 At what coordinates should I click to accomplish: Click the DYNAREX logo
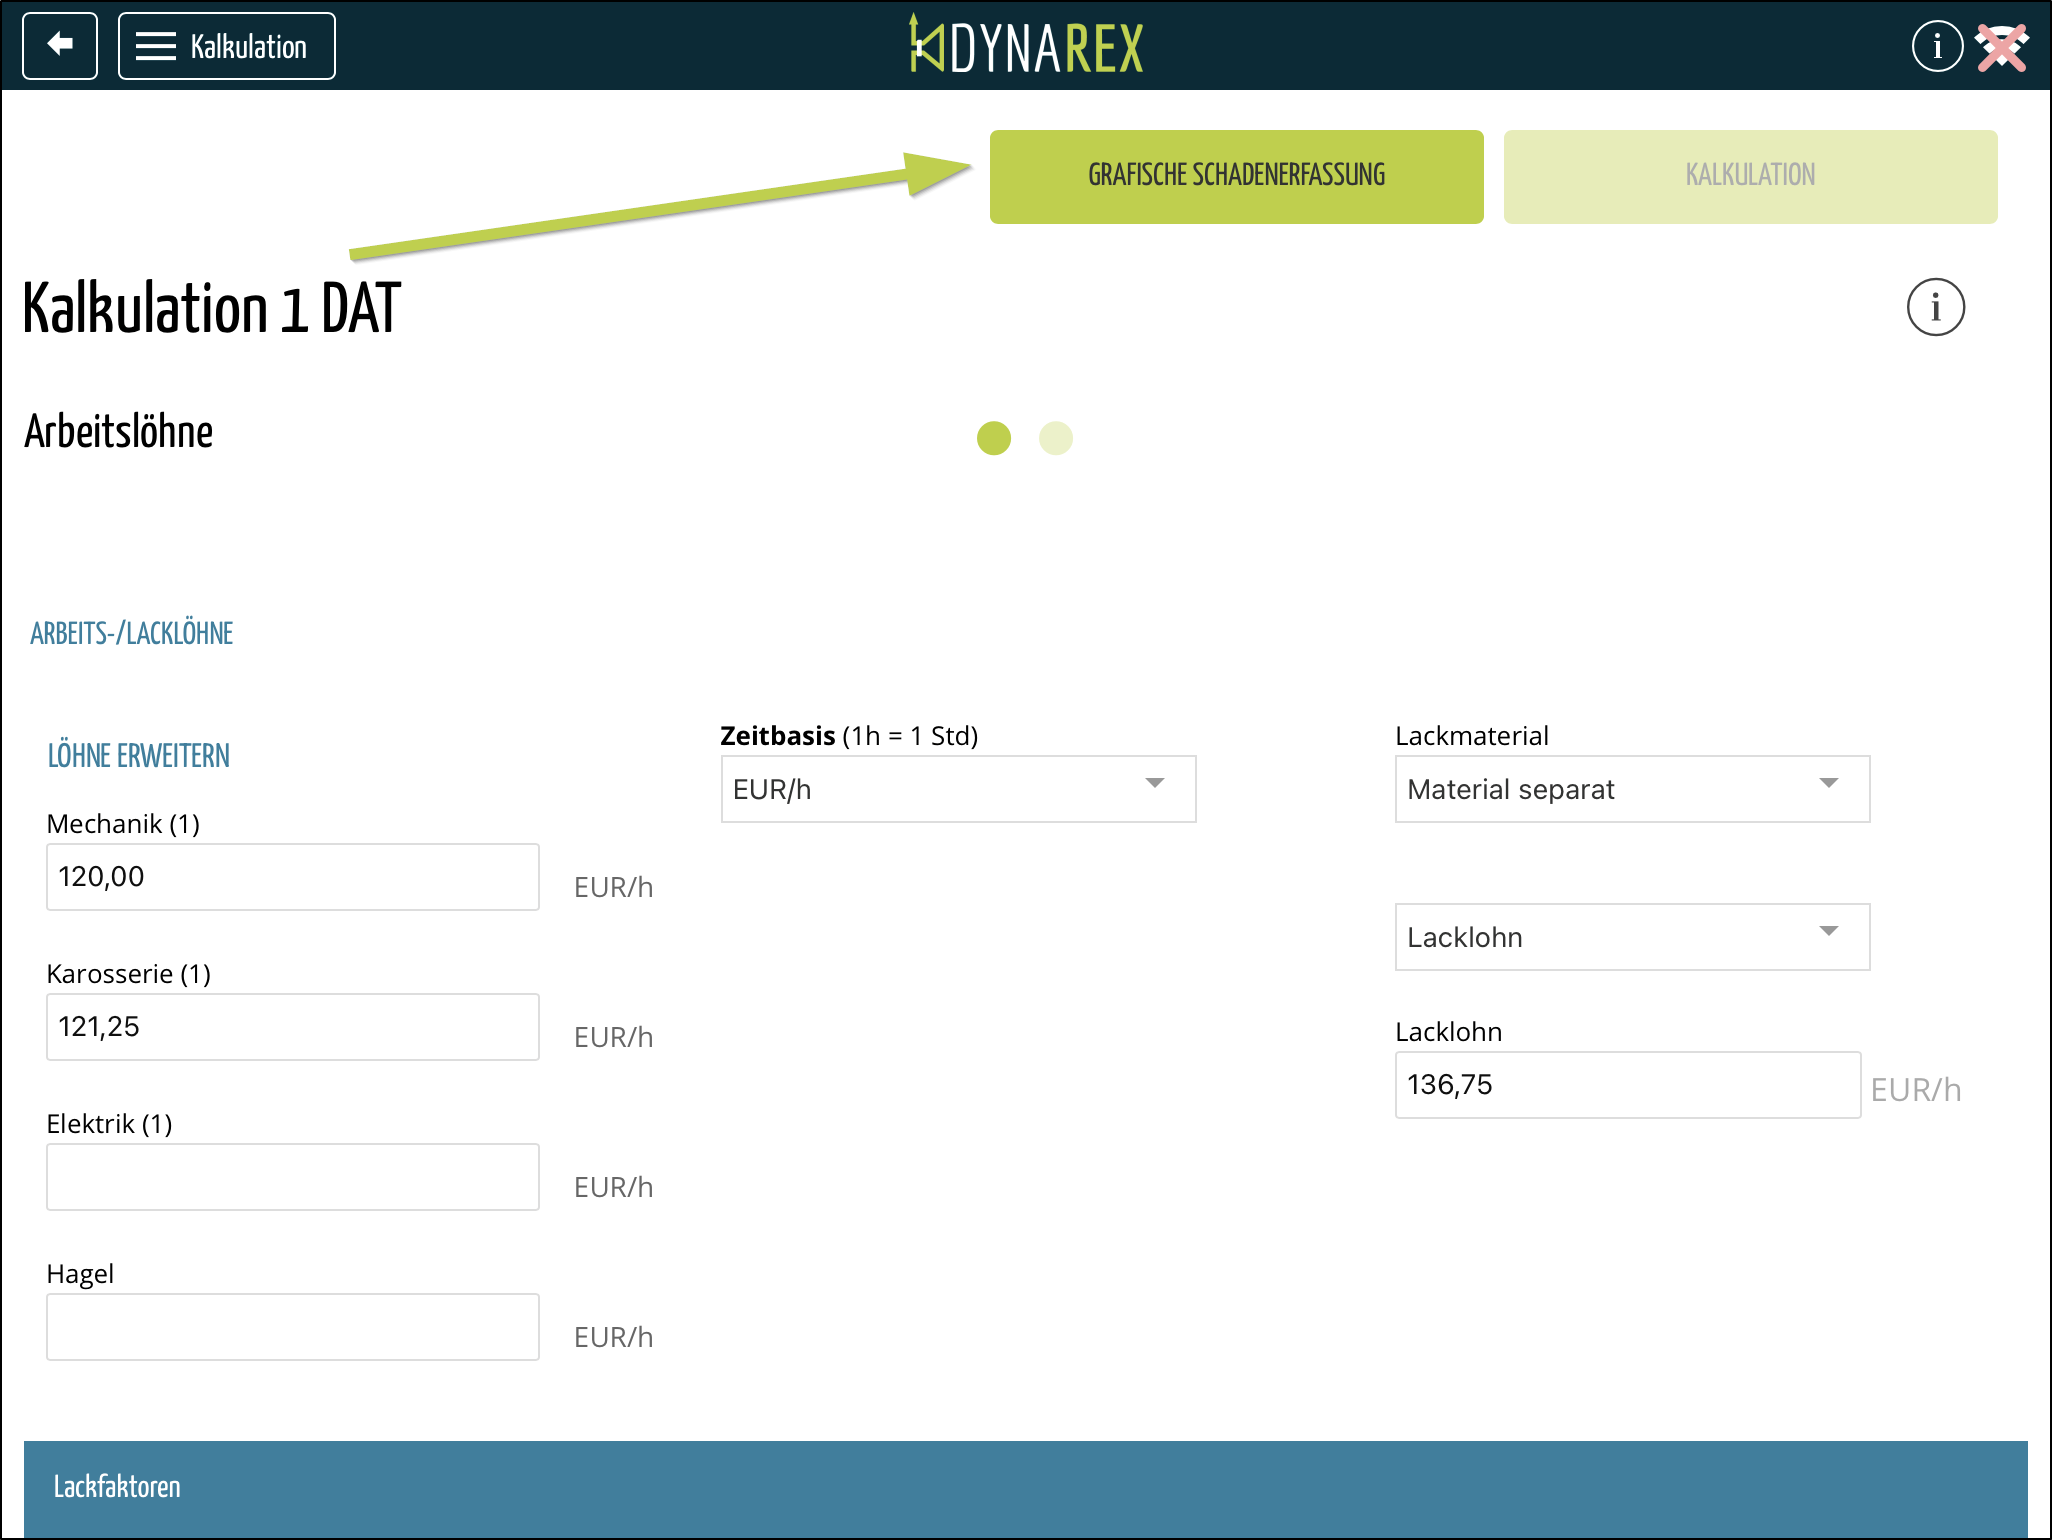tap(1026, 46)
